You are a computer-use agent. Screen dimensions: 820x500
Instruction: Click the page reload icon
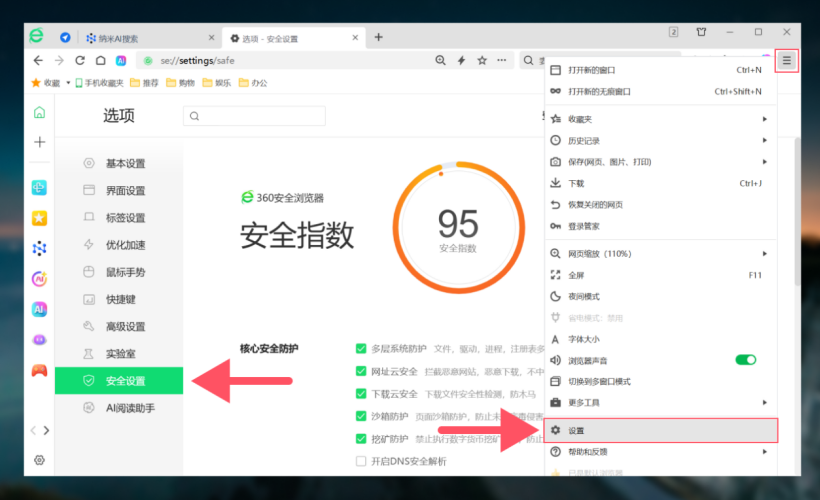point(81,60)
